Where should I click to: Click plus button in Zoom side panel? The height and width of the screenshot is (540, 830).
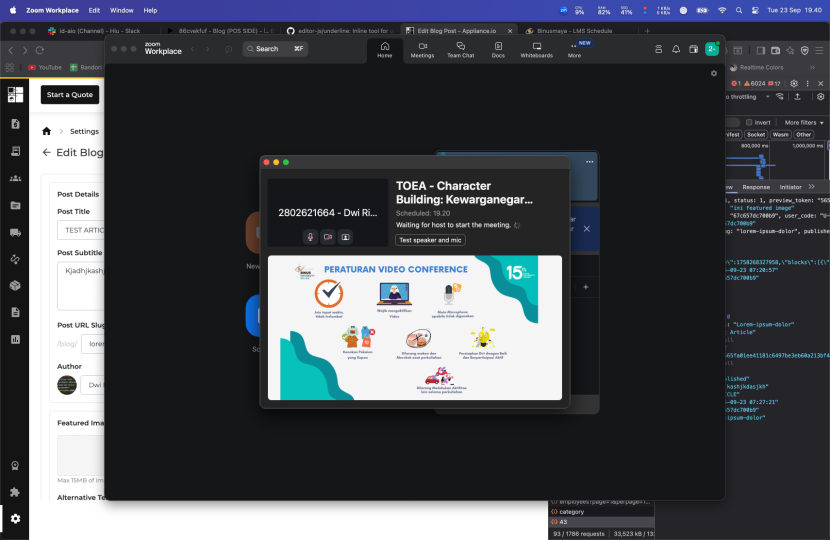point(585,287)
